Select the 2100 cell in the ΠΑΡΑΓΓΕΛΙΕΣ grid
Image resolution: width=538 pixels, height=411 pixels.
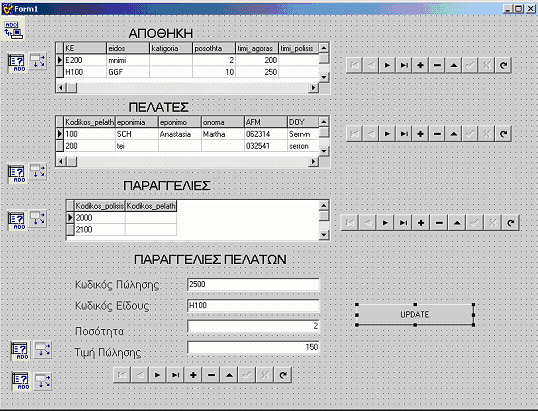pyautogui.click(x=100, y=230)
